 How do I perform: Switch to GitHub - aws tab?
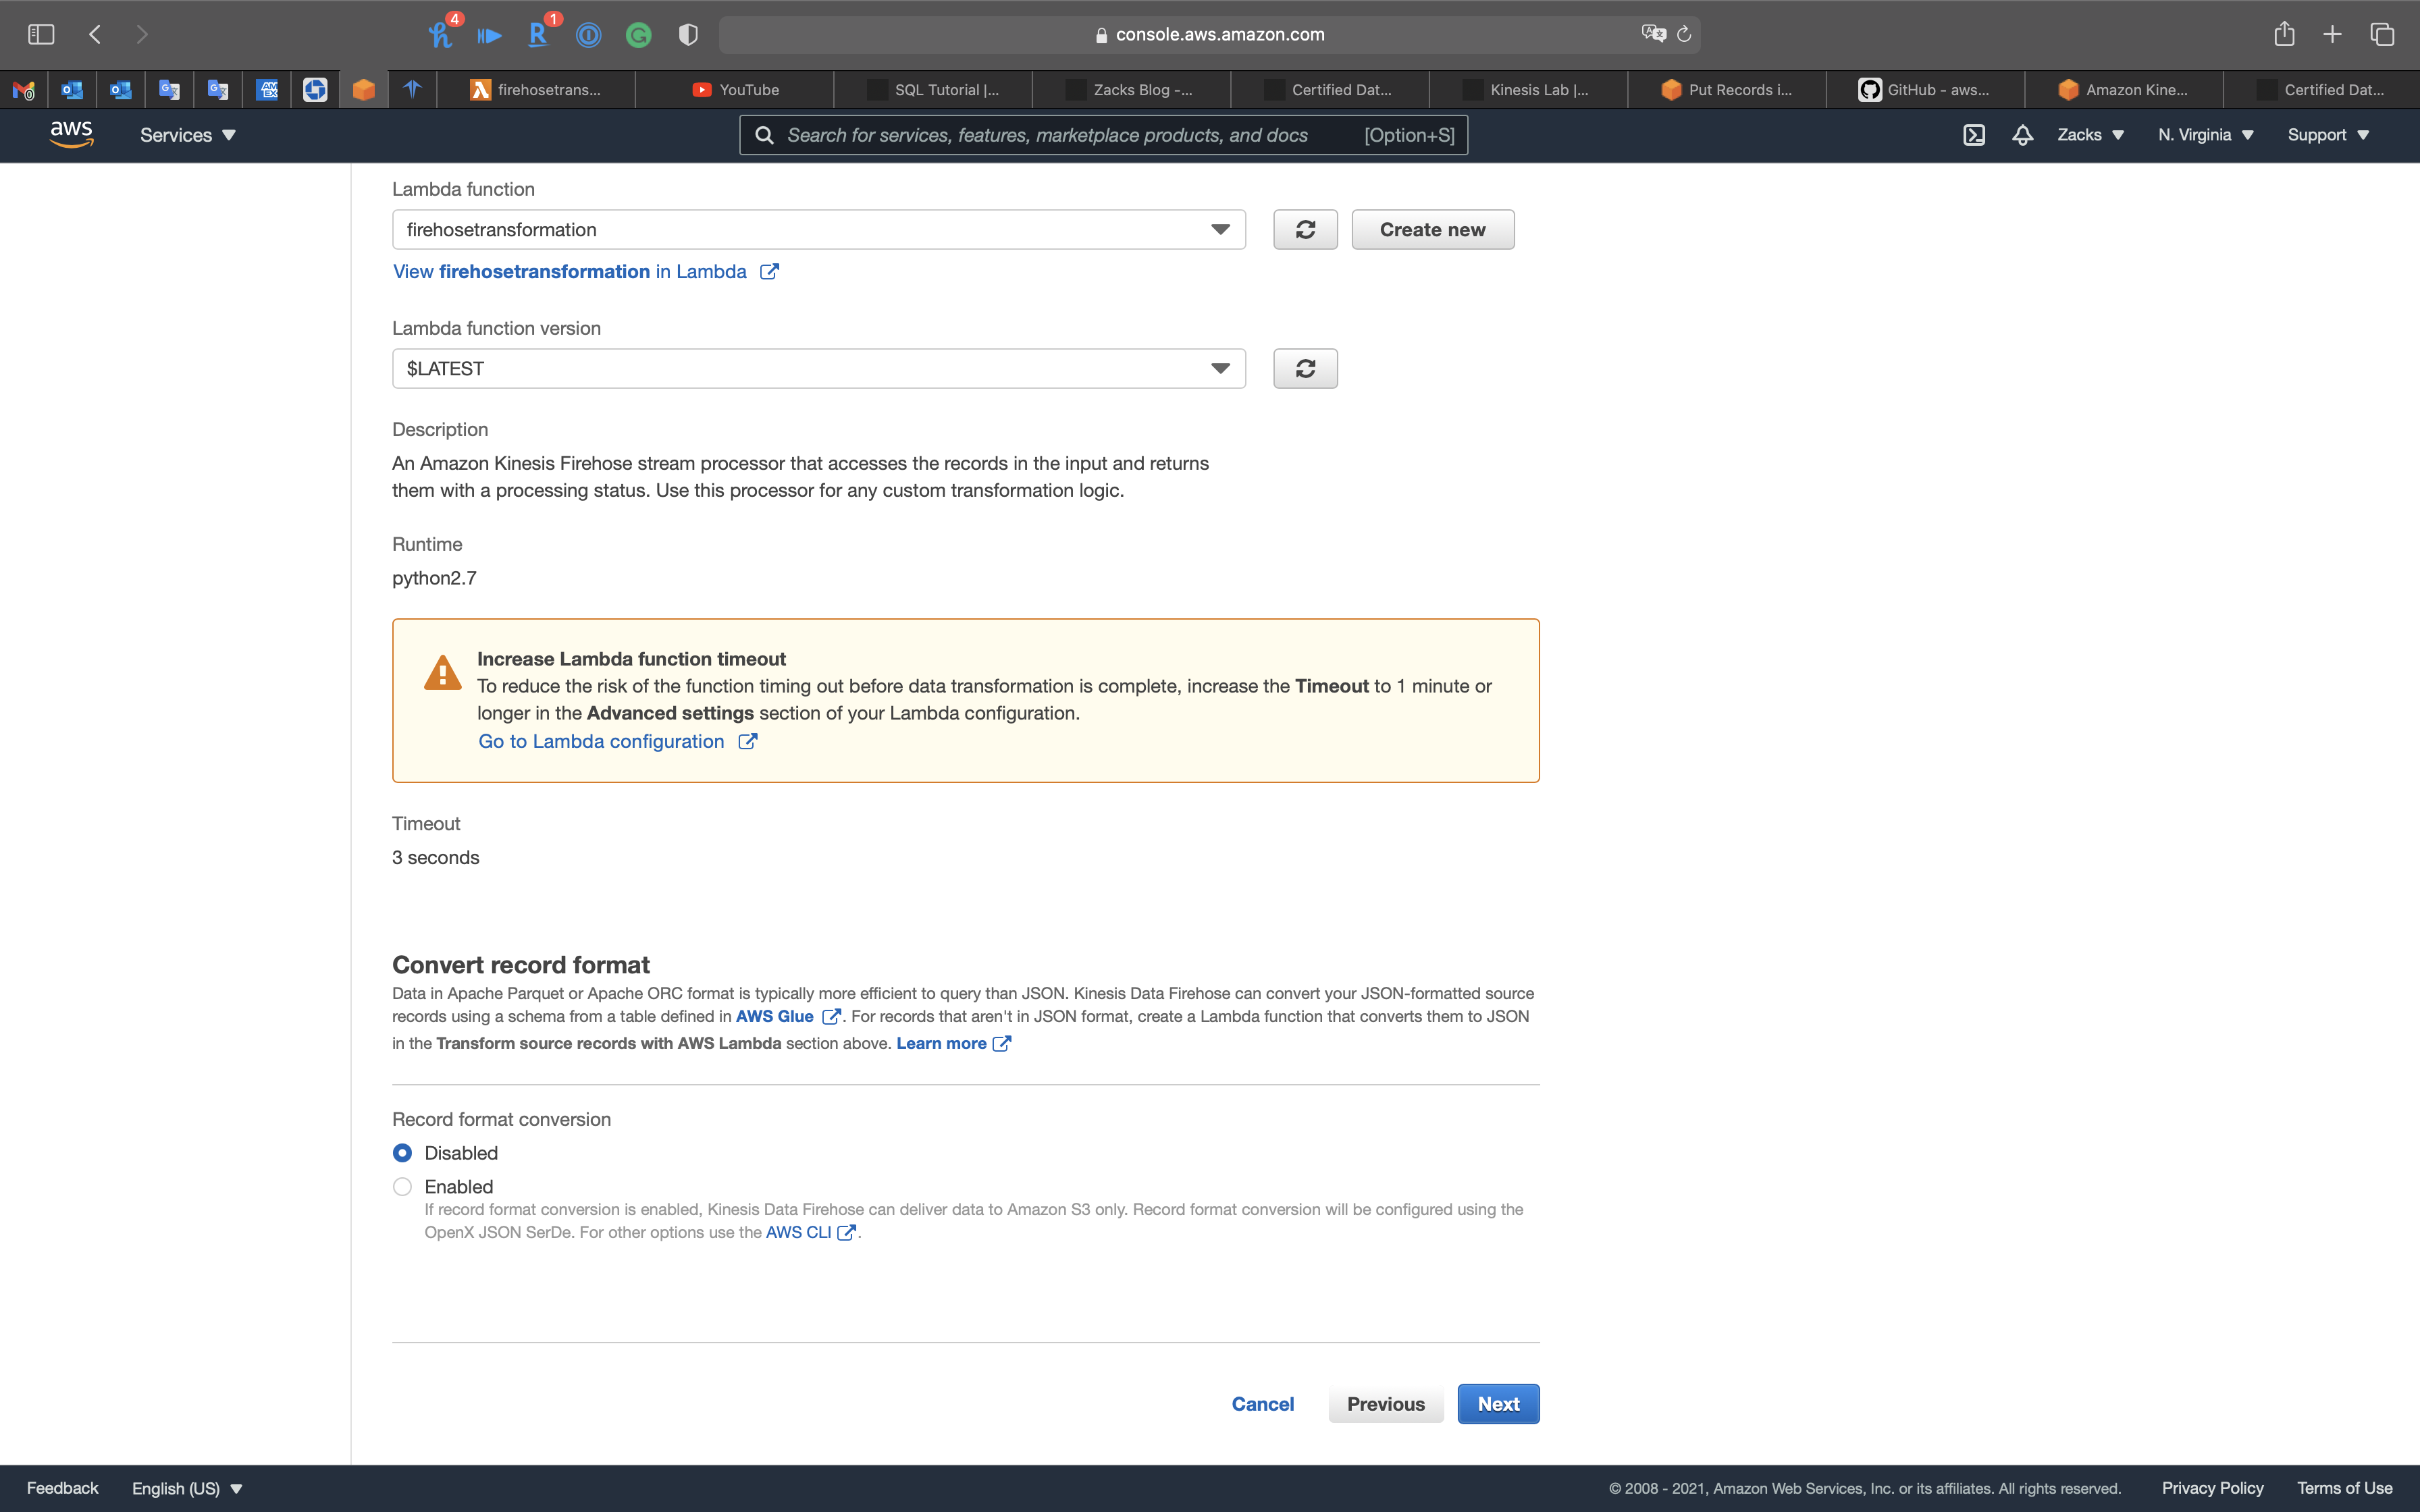point(1925,90)
